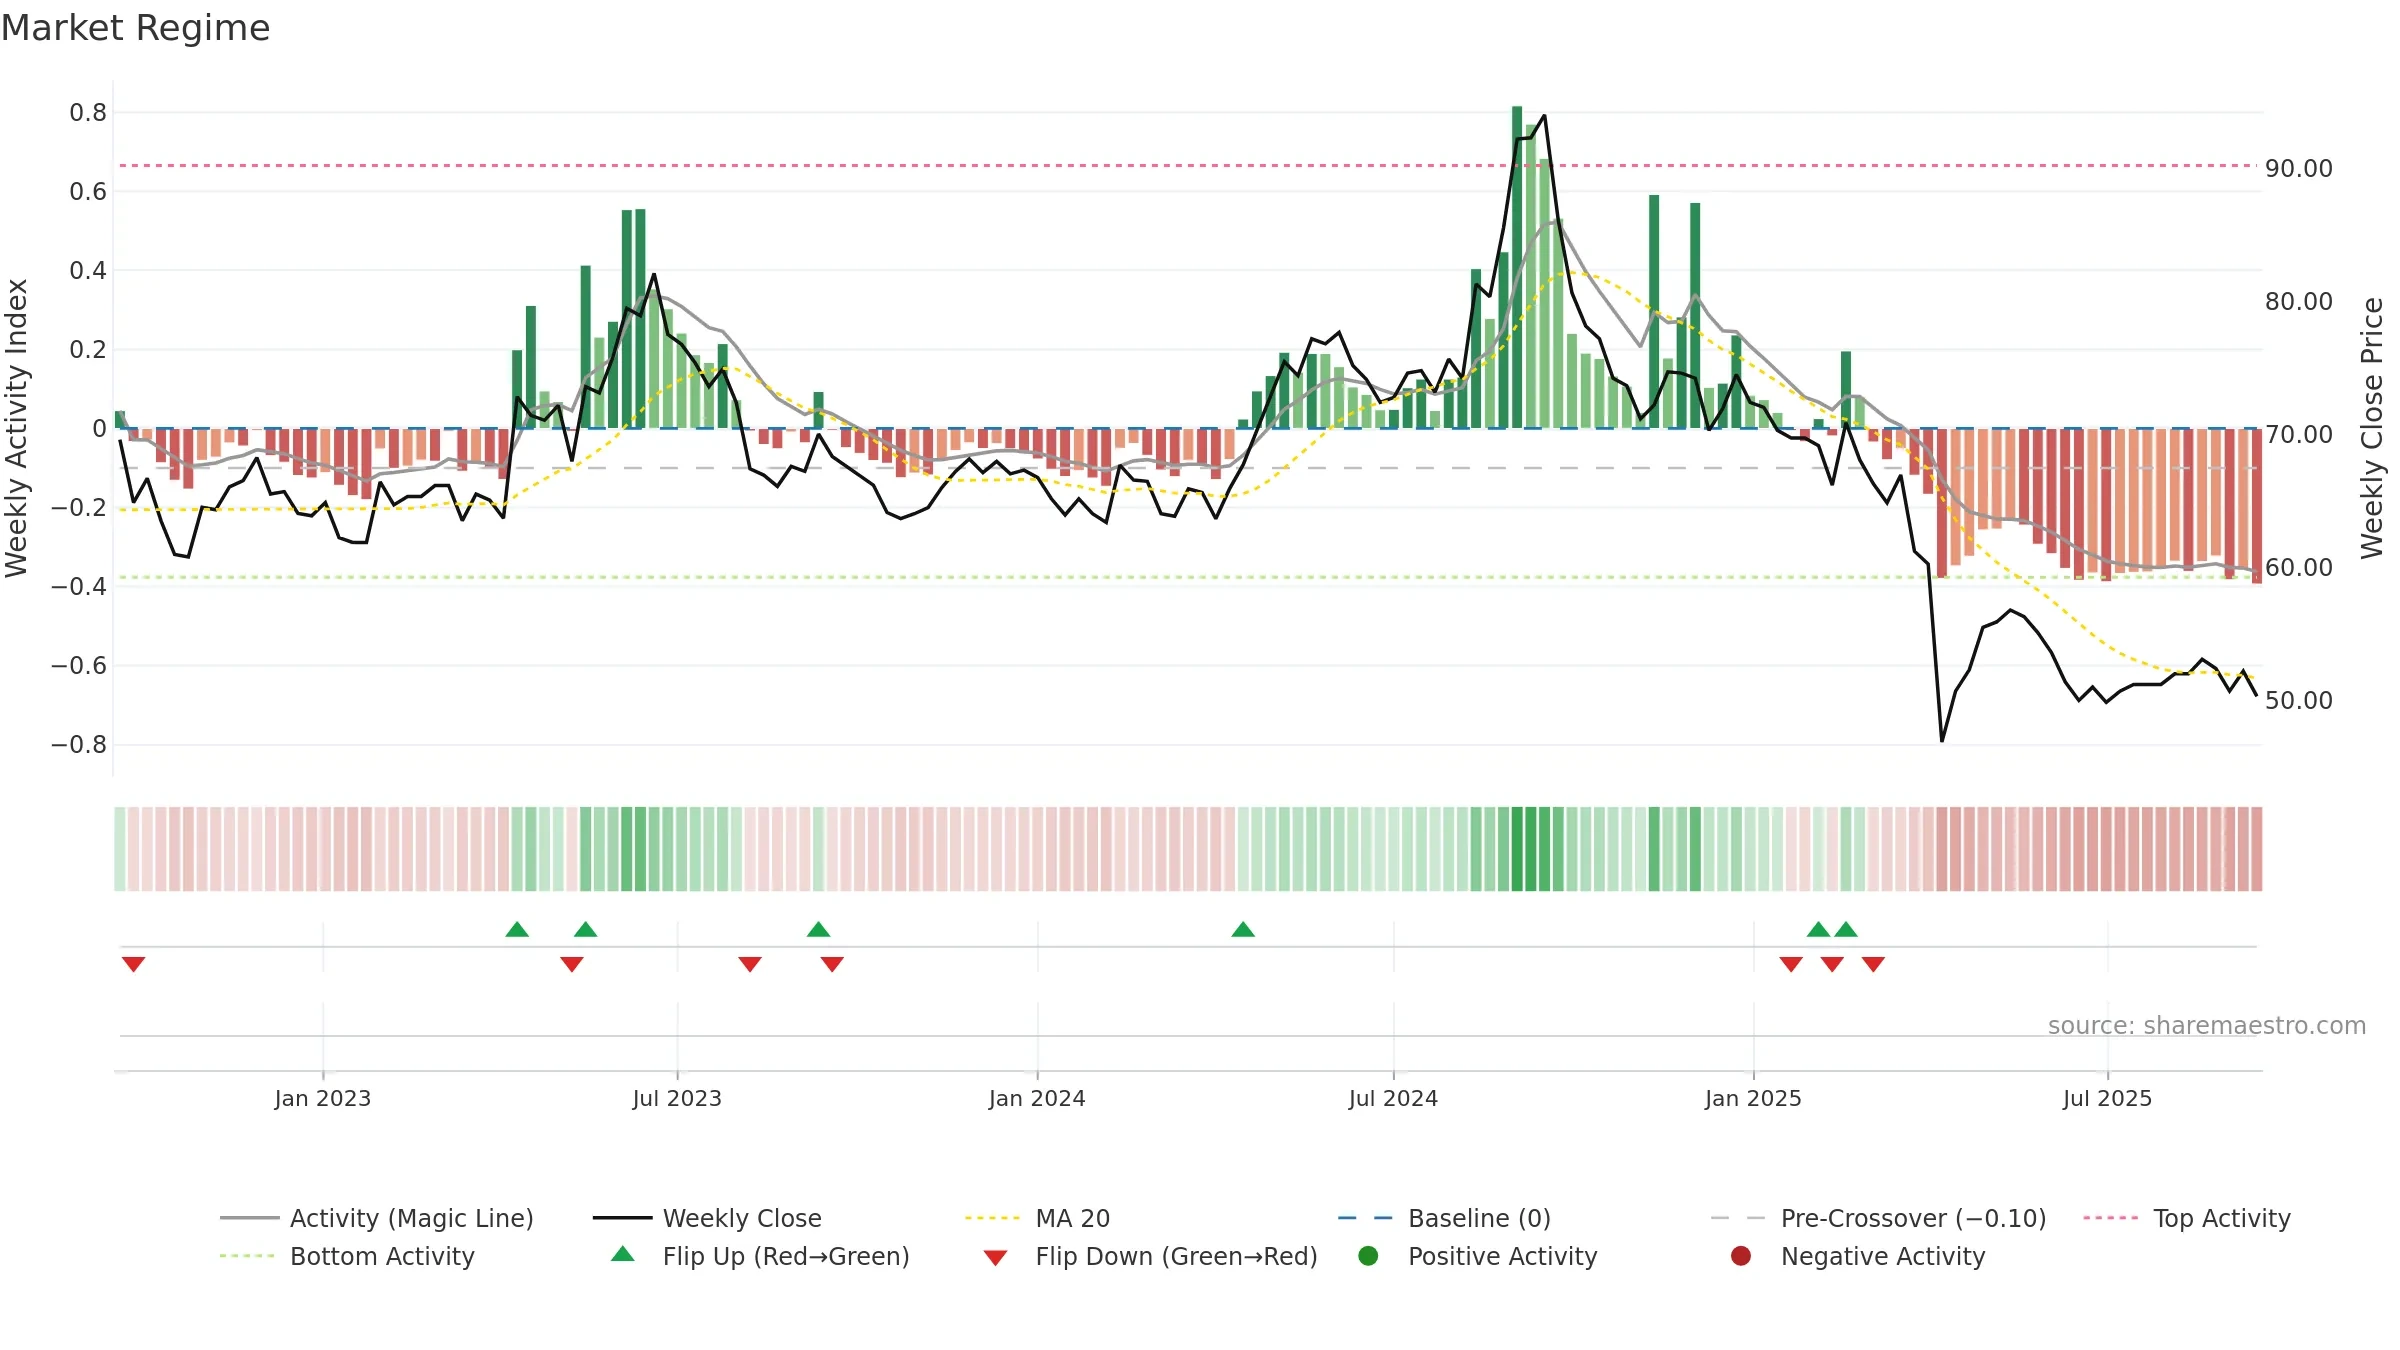Click the tallest green activity bar near September 2024
This screenshot has height=1350, width=2400.
(1517, 267)
